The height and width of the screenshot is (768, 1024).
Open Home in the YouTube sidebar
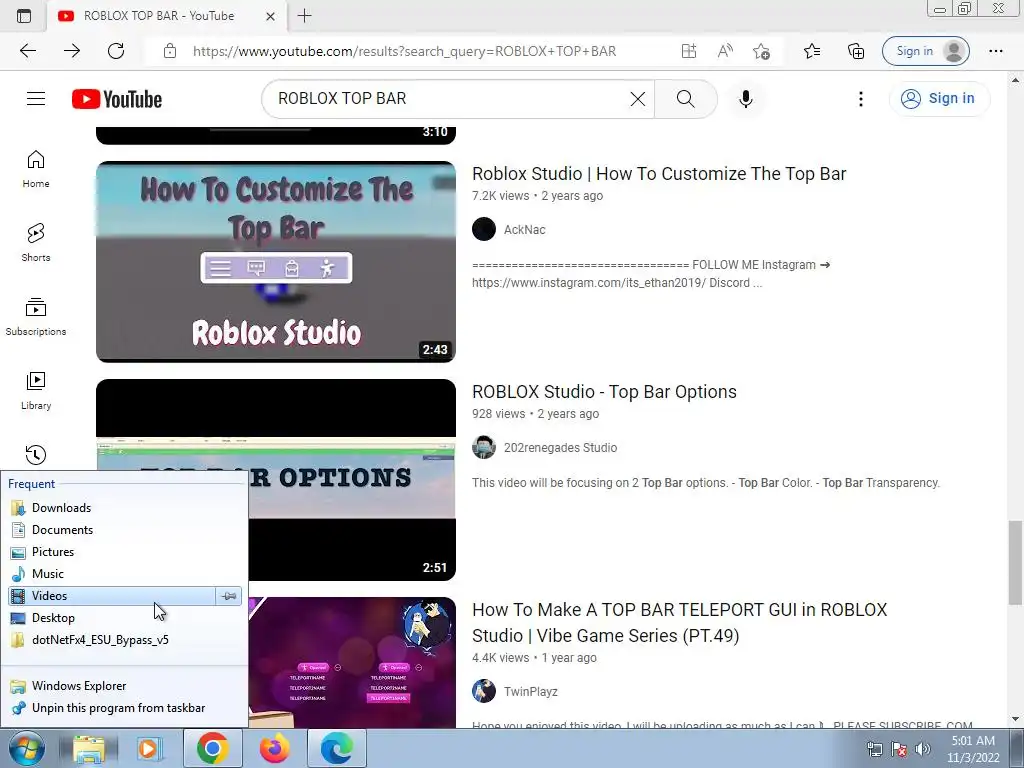[x=36, y=168]
